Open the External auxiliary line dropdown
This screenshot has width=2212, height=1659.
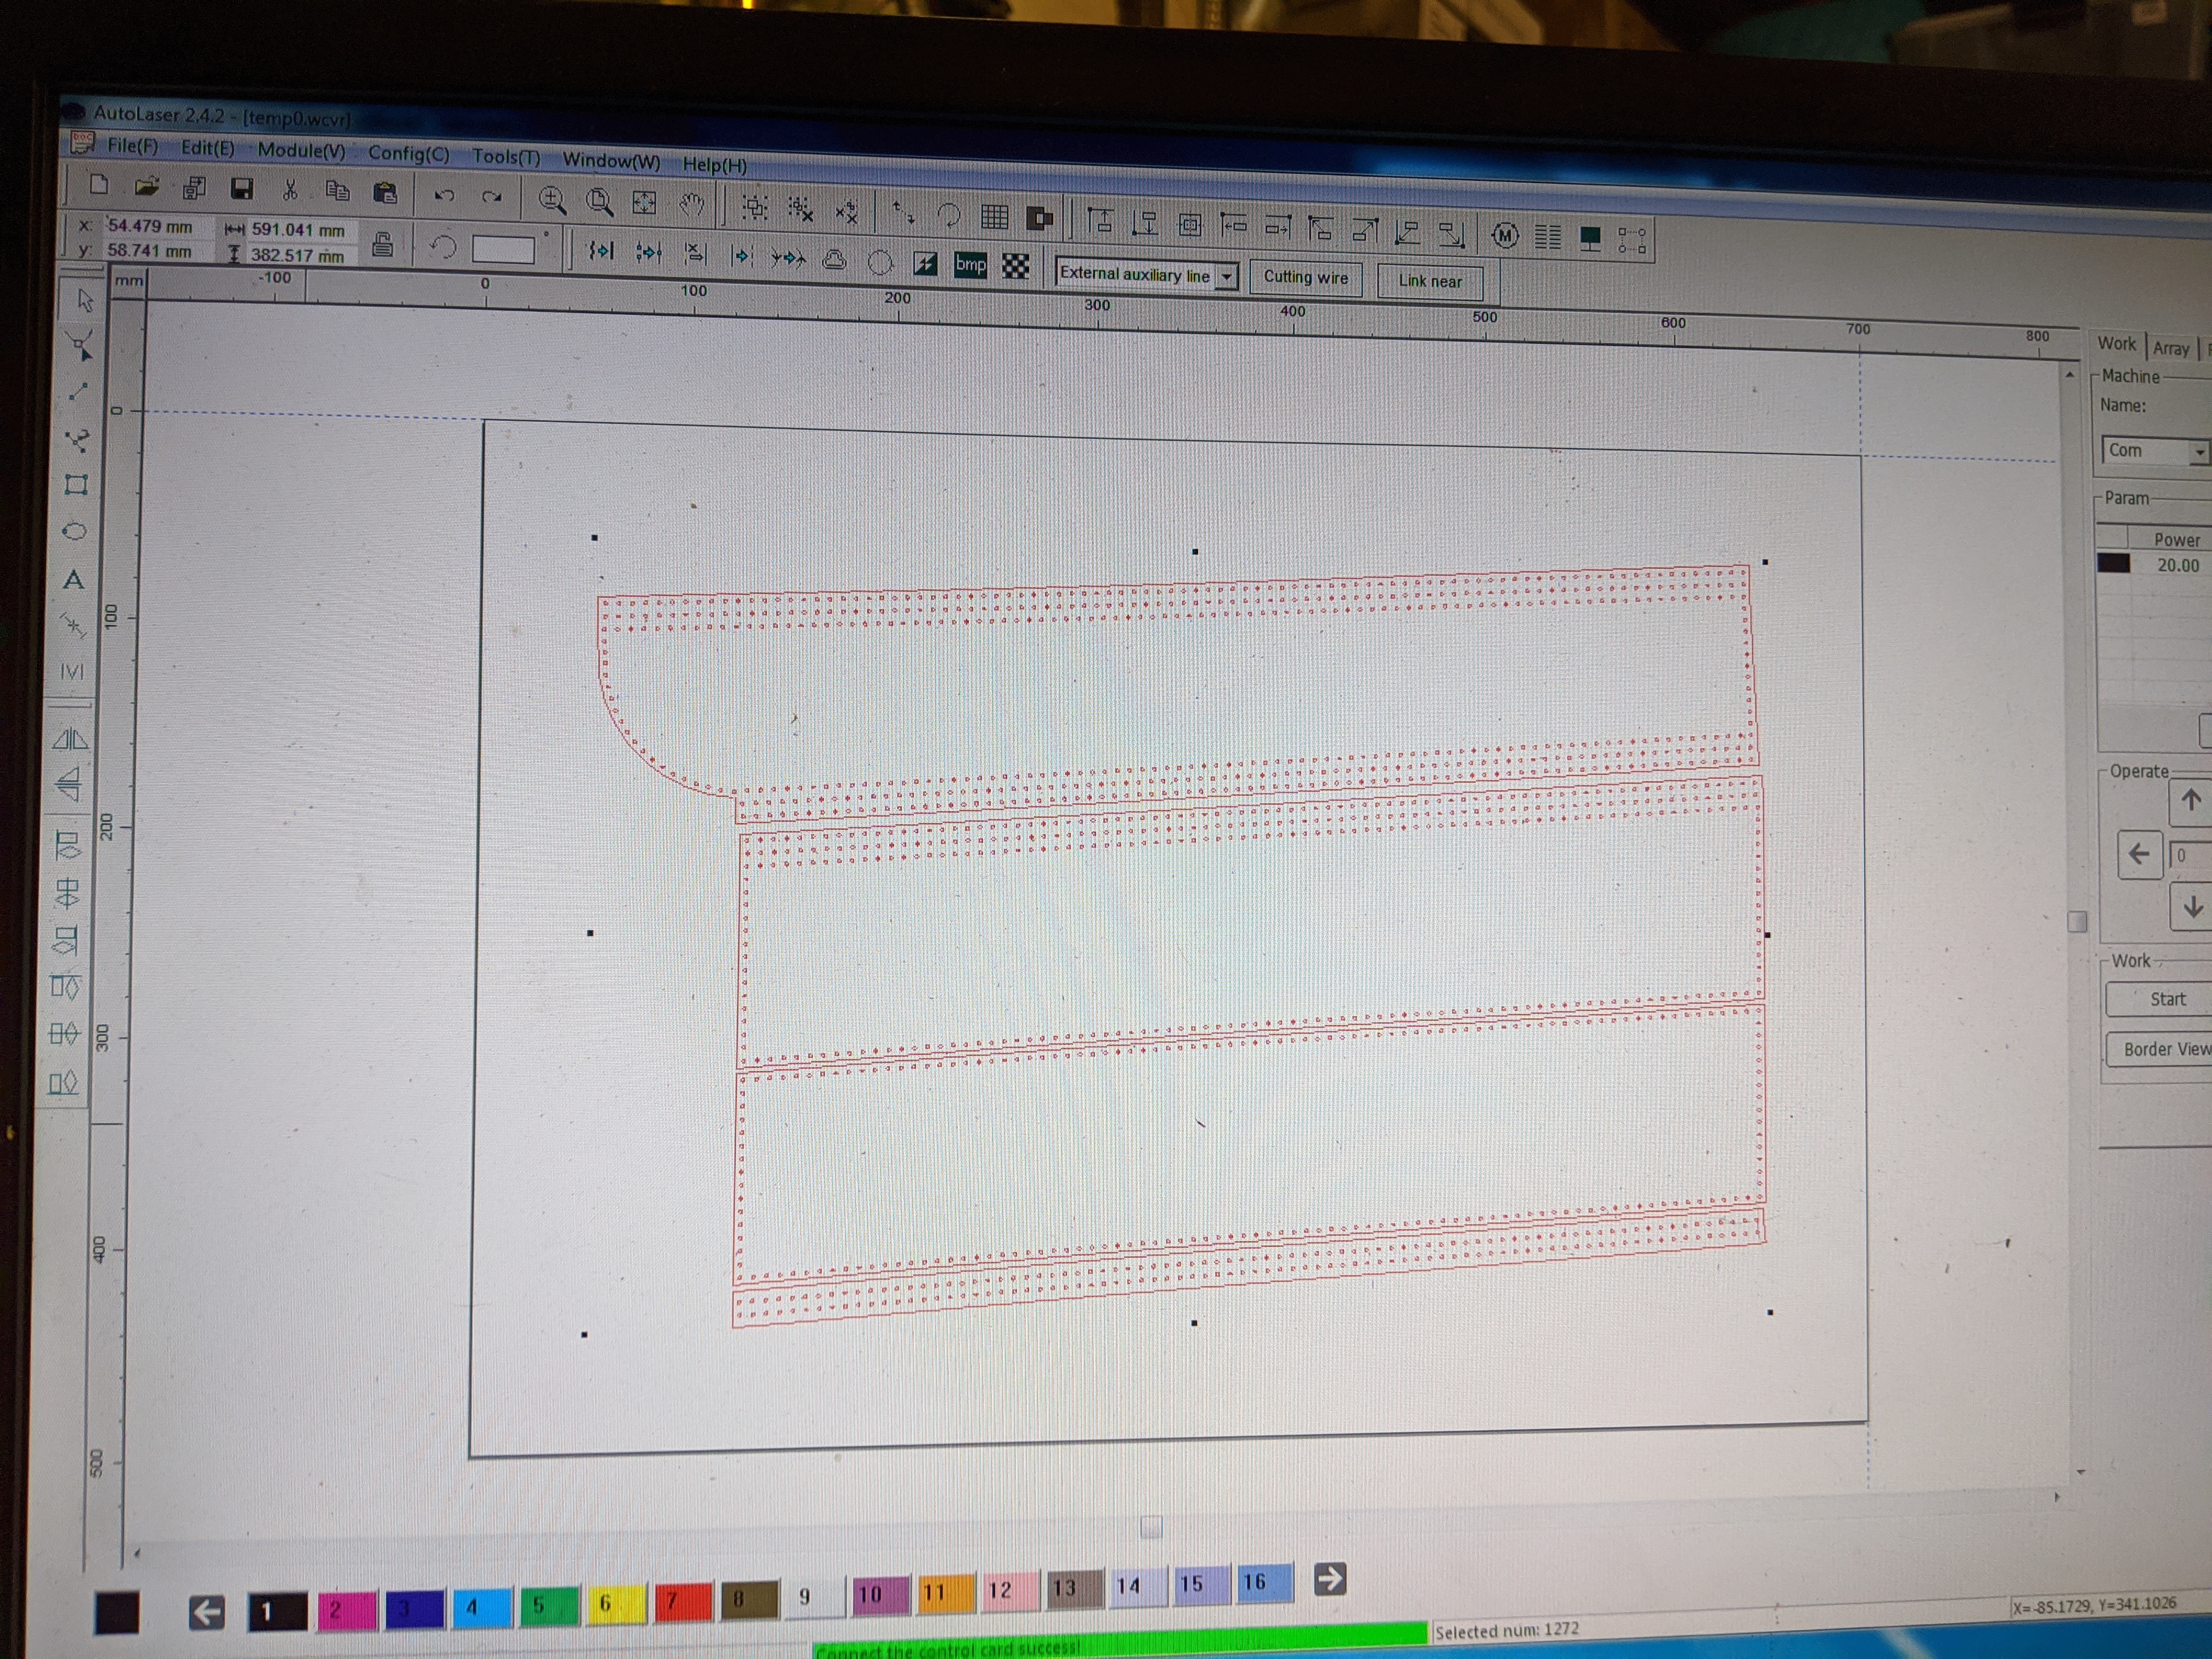coord(1227,276)
